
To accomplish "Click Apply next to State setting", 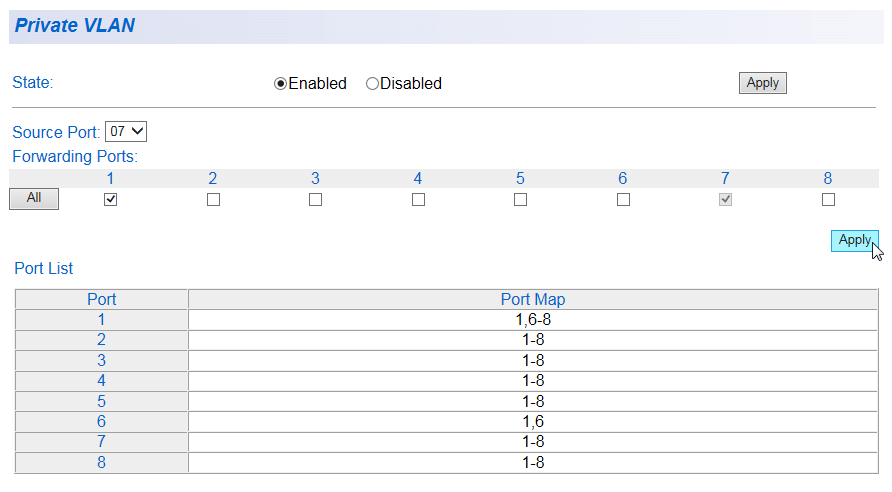I will coord(762,83).
